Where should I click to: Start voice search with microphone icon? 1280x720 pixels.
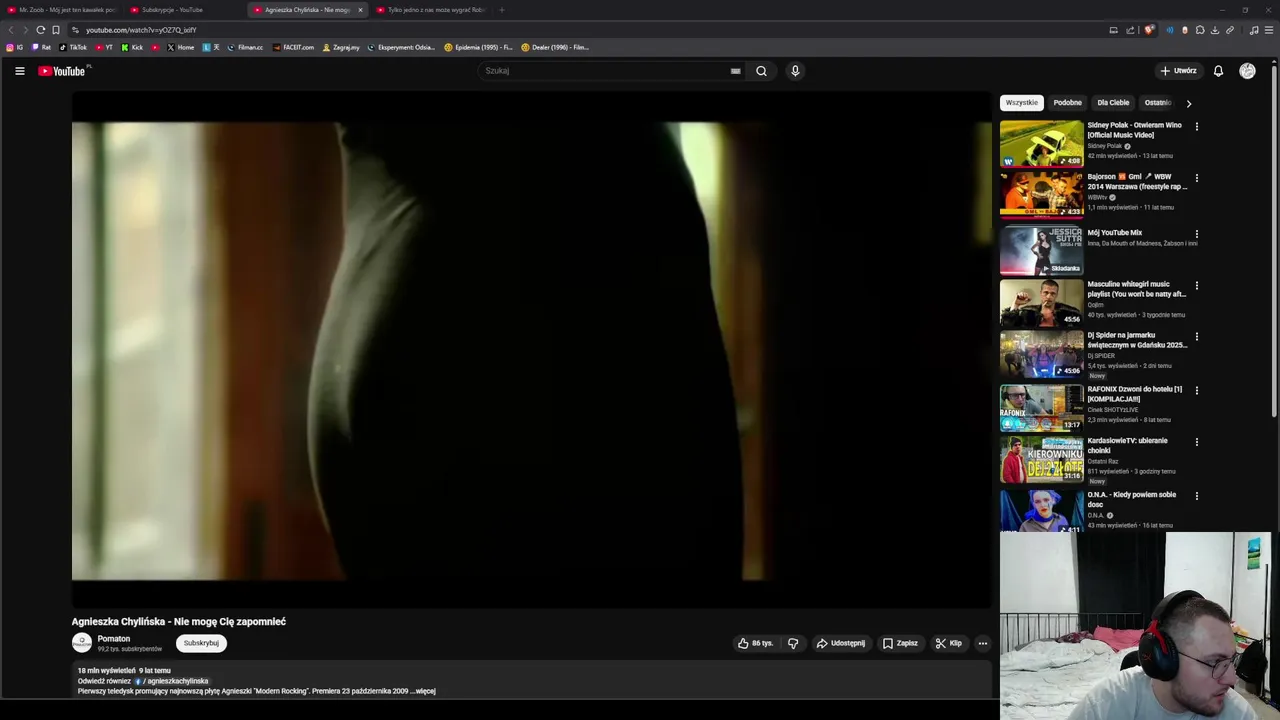(795, 71)
